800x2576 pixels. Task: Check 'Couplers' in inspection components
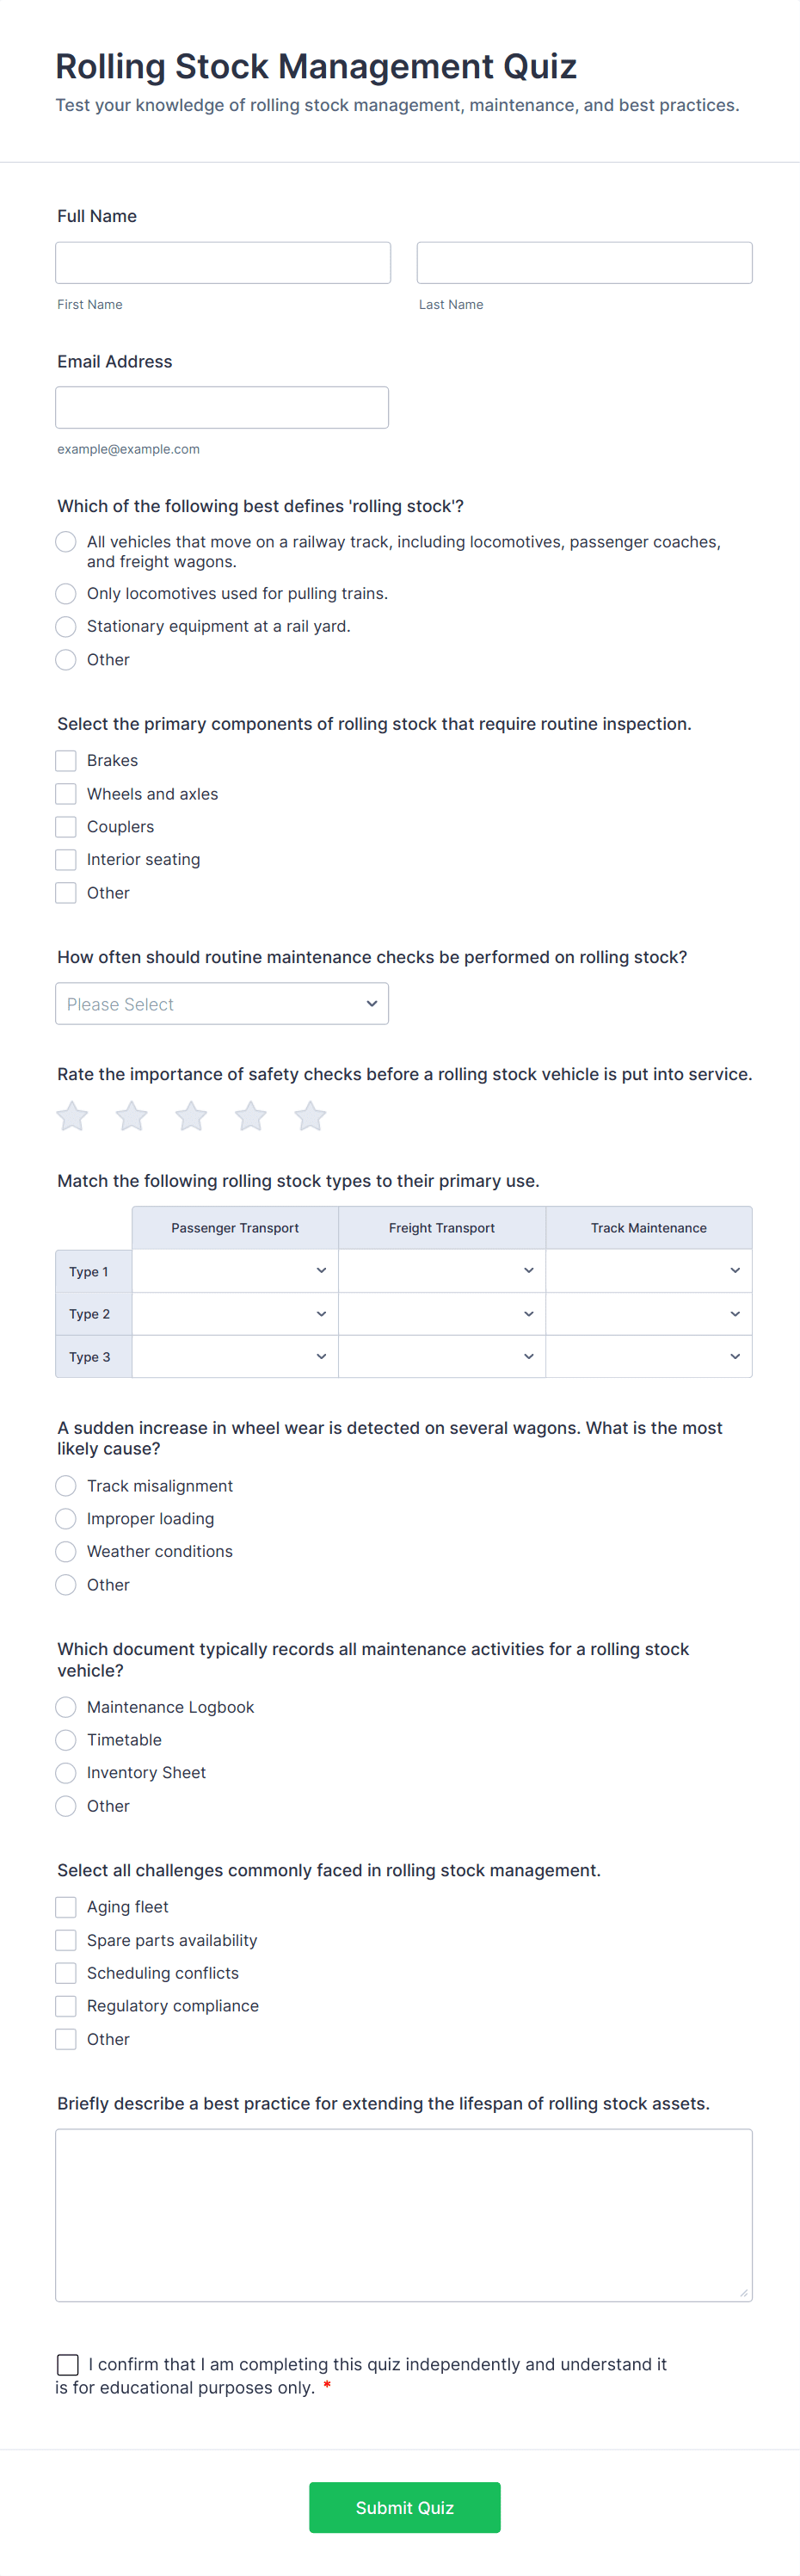[x=65, y=826]
